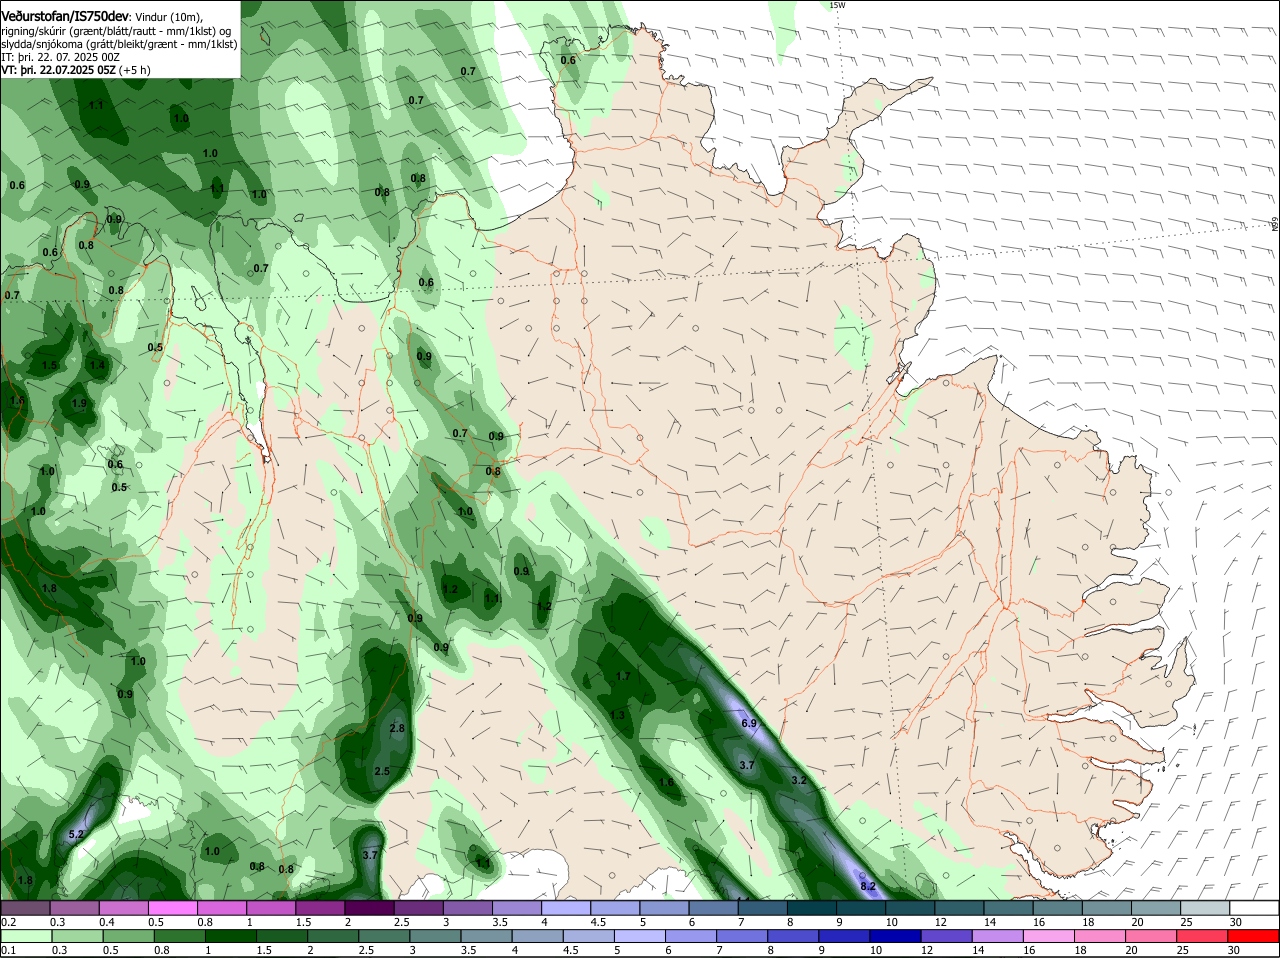Click the 6.9 precipitation value on the map

point(749,723)
